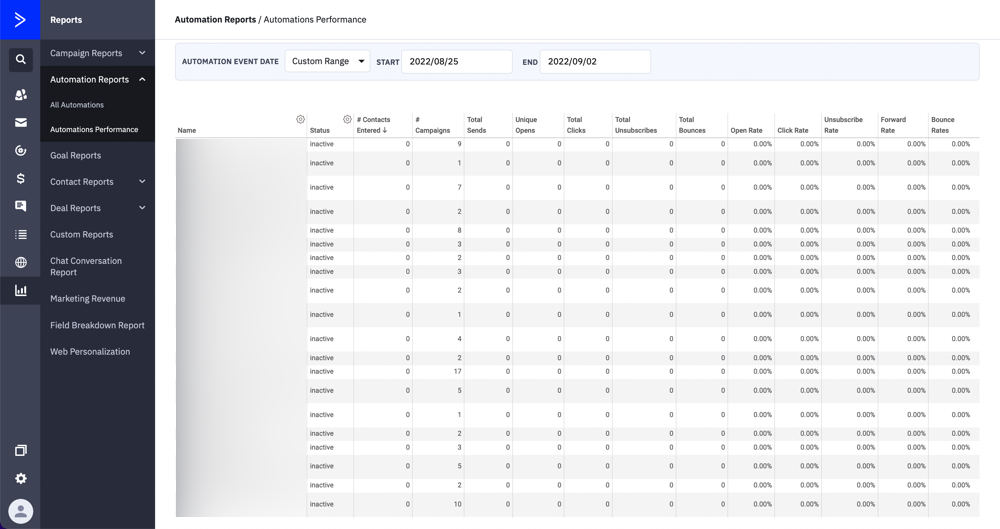Open the search icon in sidebar
Viewport: 1000px width, 529px height.
[x=20, y=60]
